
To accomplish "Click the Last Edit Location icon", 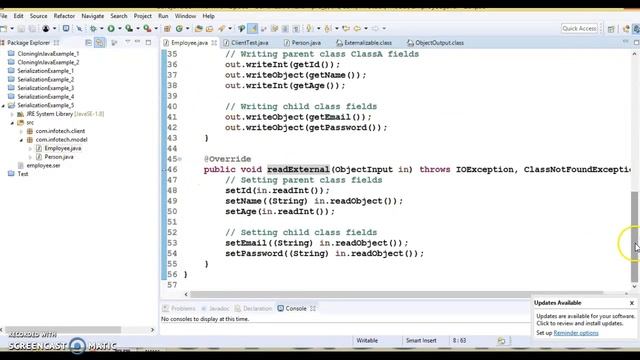I will [x=346, y=29].
